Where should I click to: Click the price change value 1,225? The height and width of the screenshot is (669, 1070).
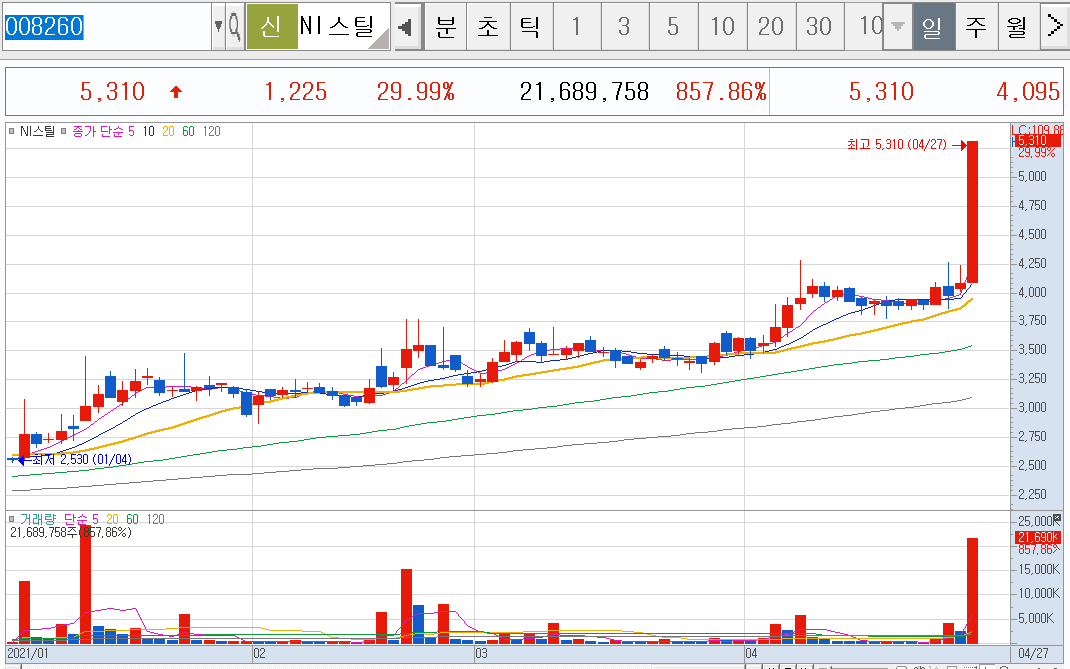click(x=295, y=91)
